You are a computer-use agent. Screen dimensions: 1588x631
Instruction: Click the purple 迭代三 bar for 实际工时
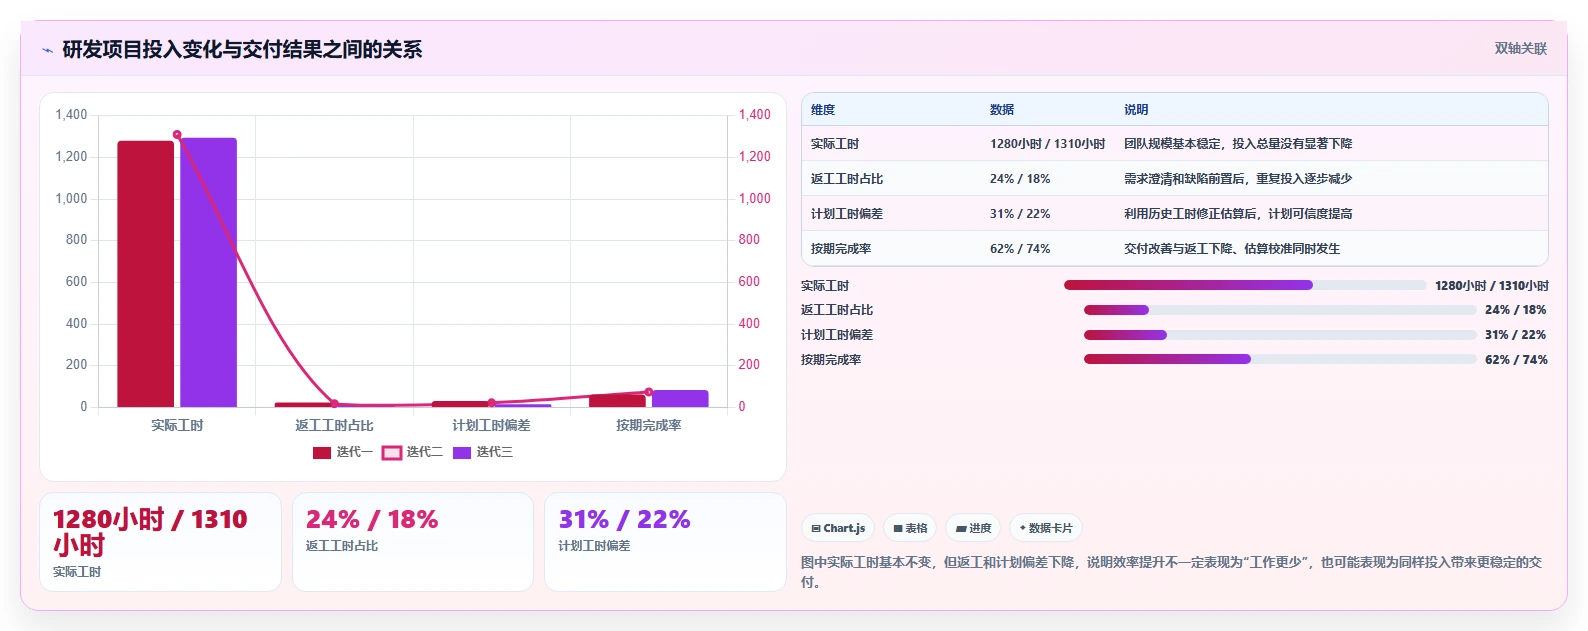click(x=208, y=272)
